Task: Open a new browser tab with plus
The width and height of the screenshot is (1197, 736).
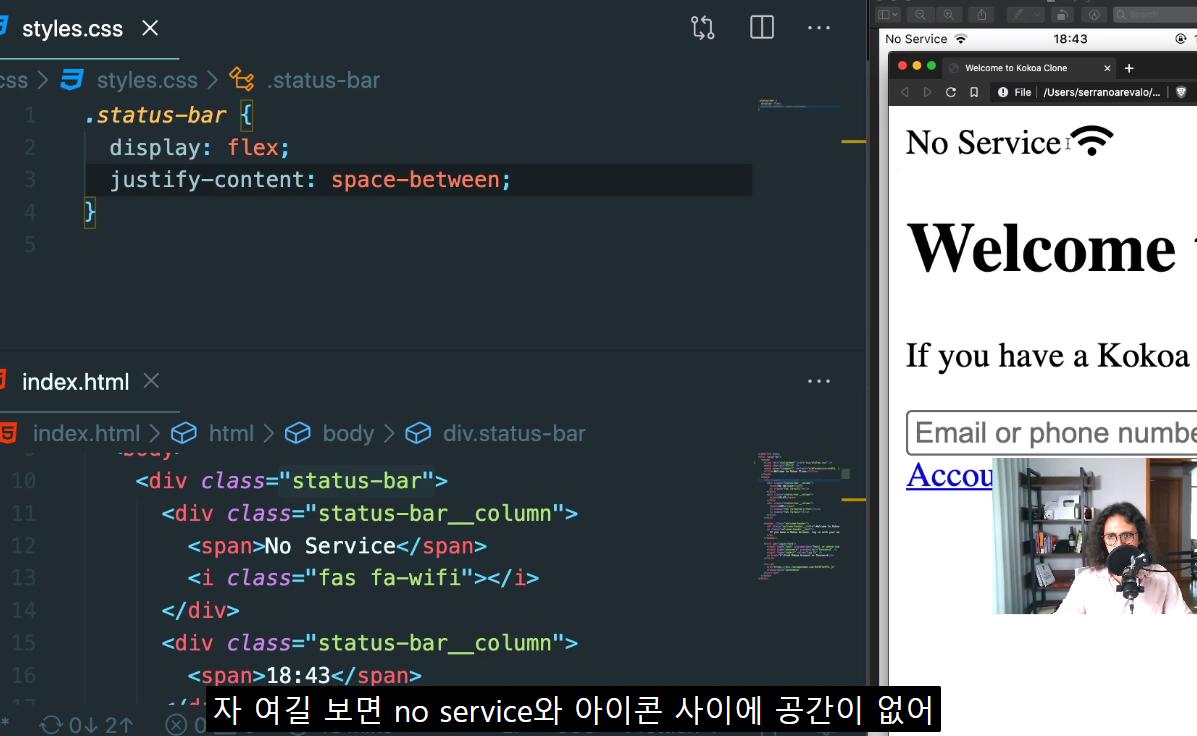Action: pyautogui.click(x=1129, y=68)
